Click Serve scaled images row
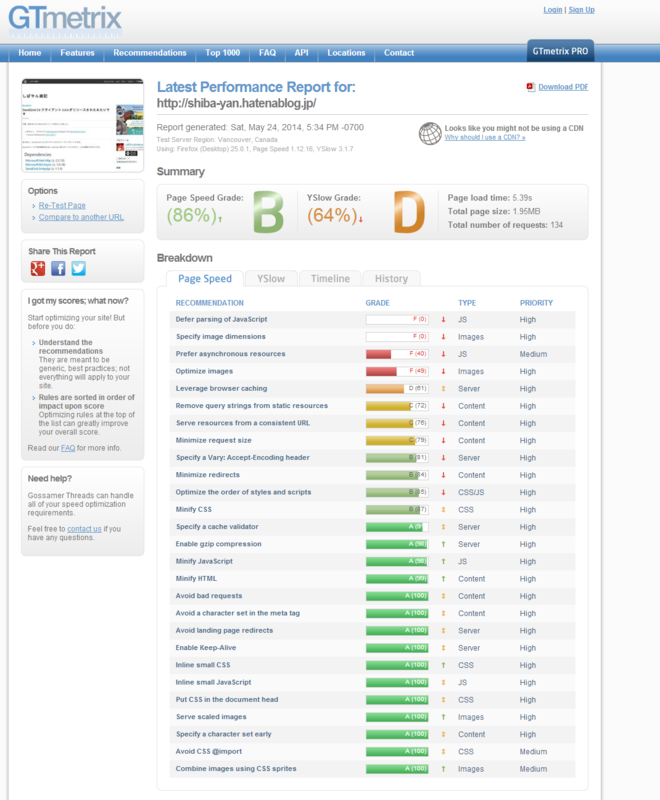660x800 pixels. pos(373,717)
